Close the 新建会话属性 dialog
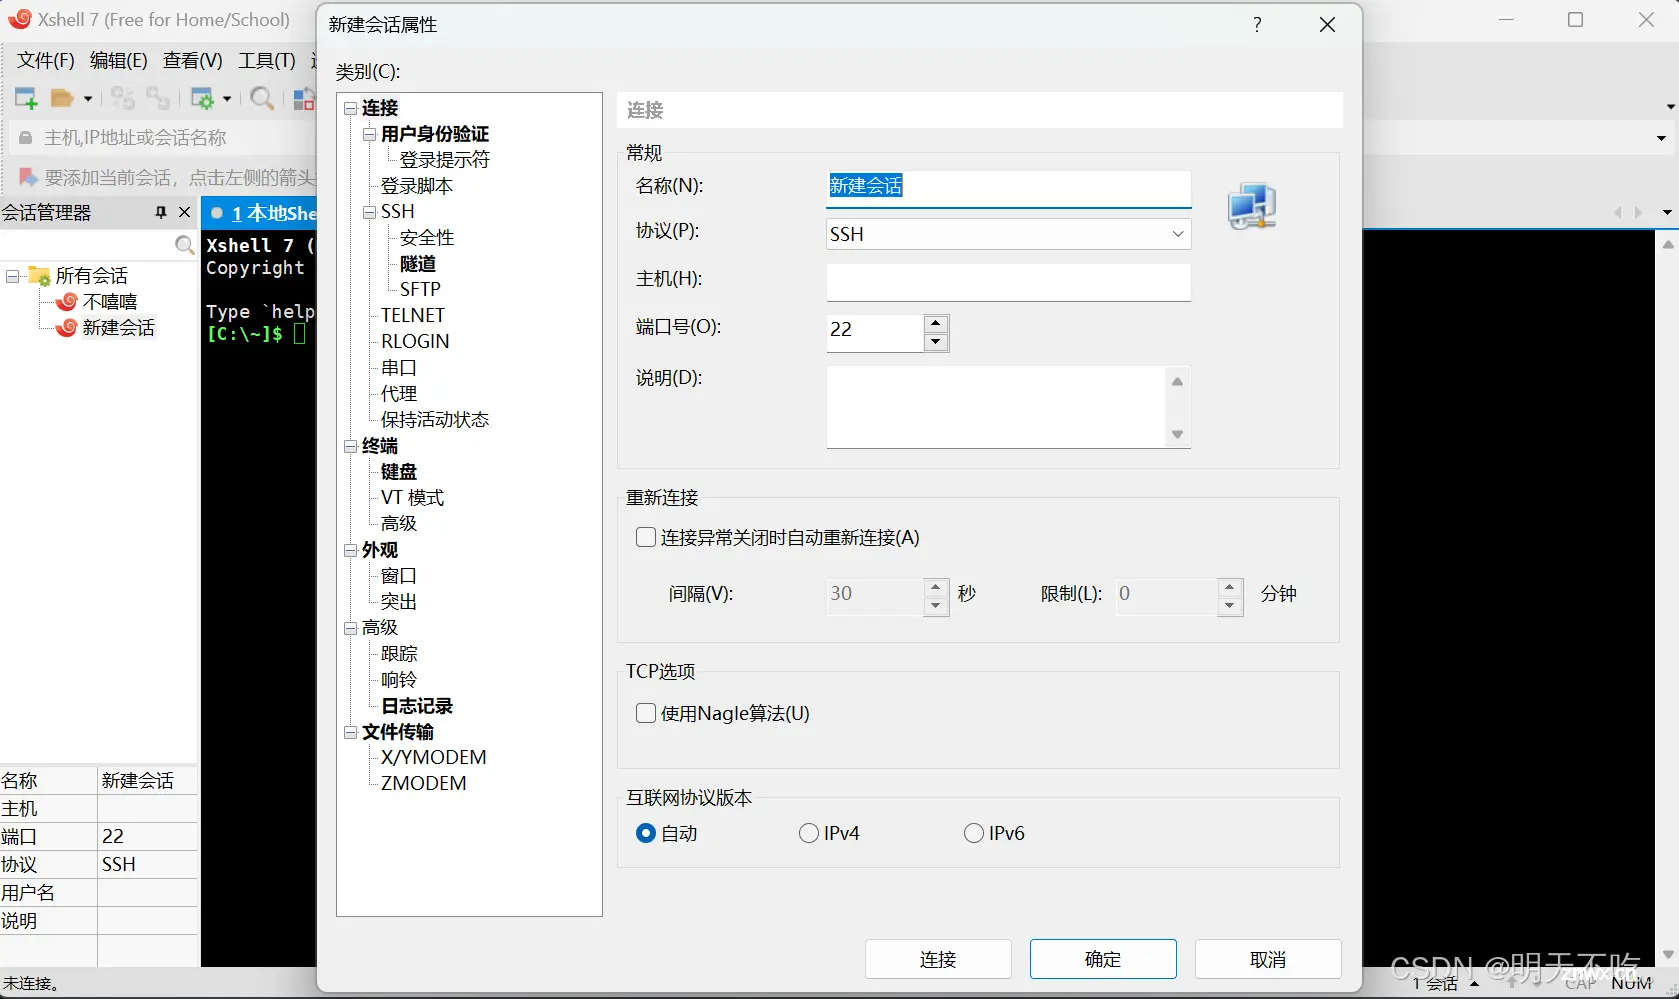The image size is (1679, 999). coord(1327,24)
